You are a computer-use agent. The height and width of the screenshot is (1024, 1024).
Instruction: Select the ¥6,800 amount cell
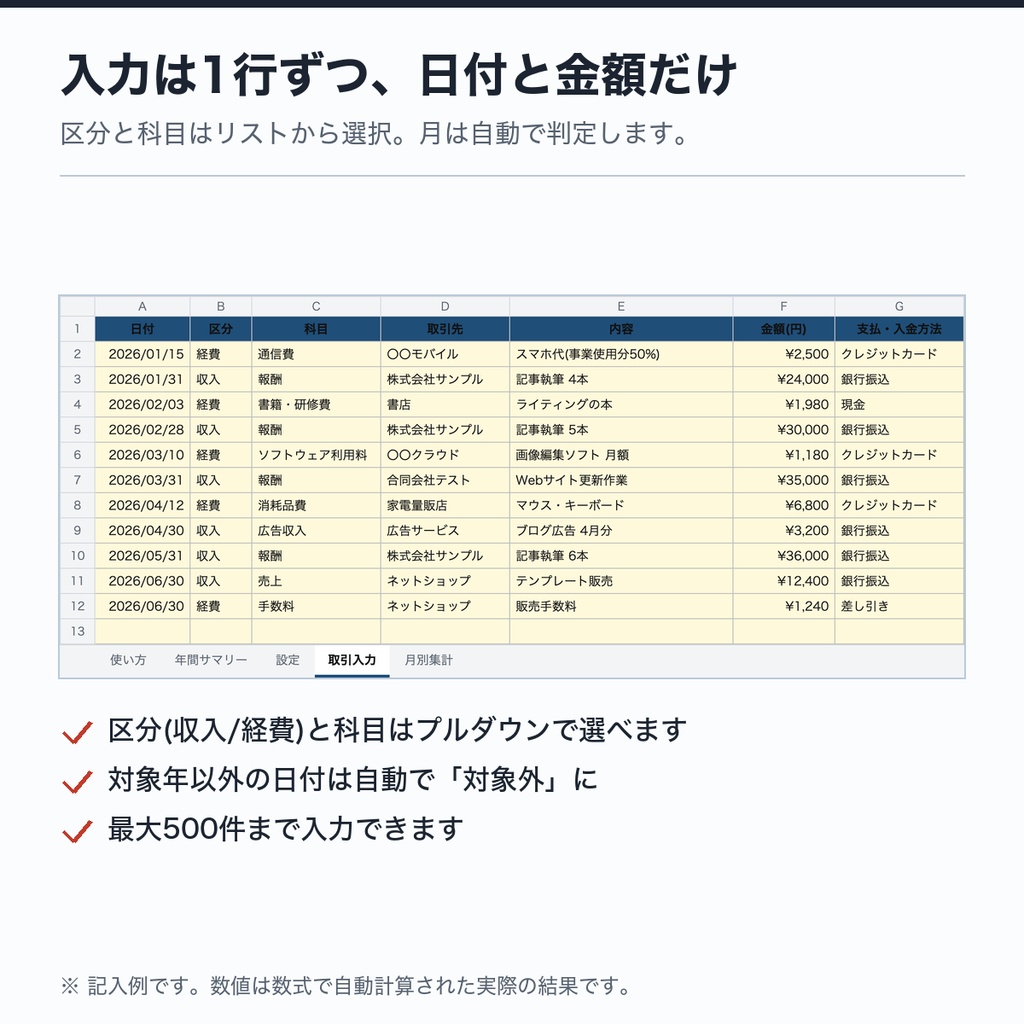784,505
